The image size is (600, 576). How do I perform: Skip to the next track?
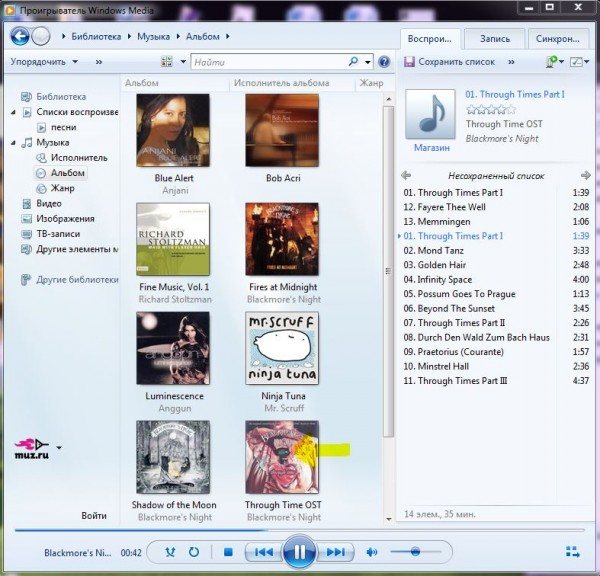pos(336,552)
